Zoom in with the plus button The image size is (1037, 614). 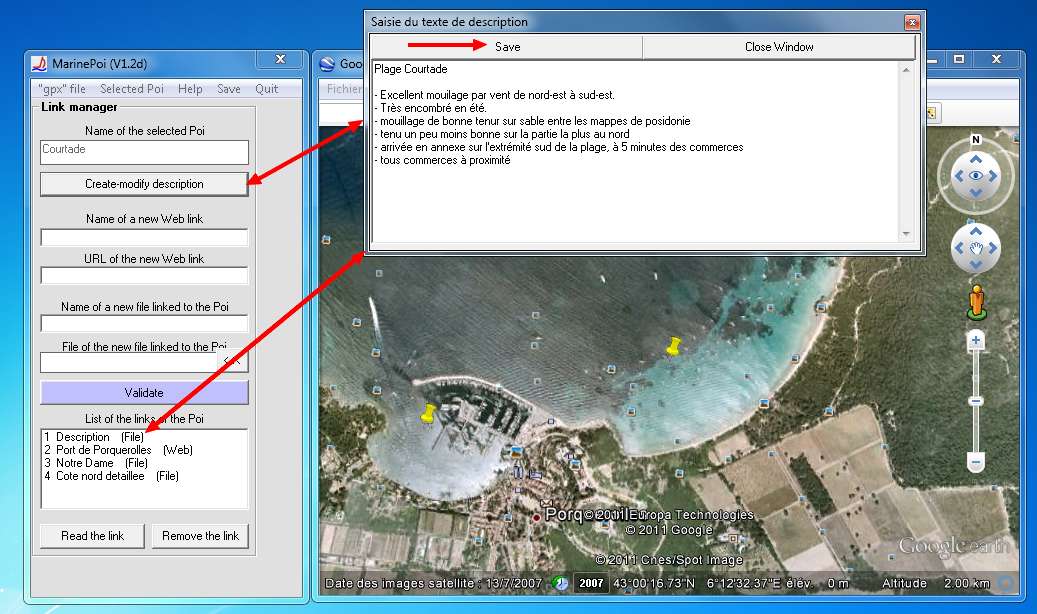[x=975, y=341]
